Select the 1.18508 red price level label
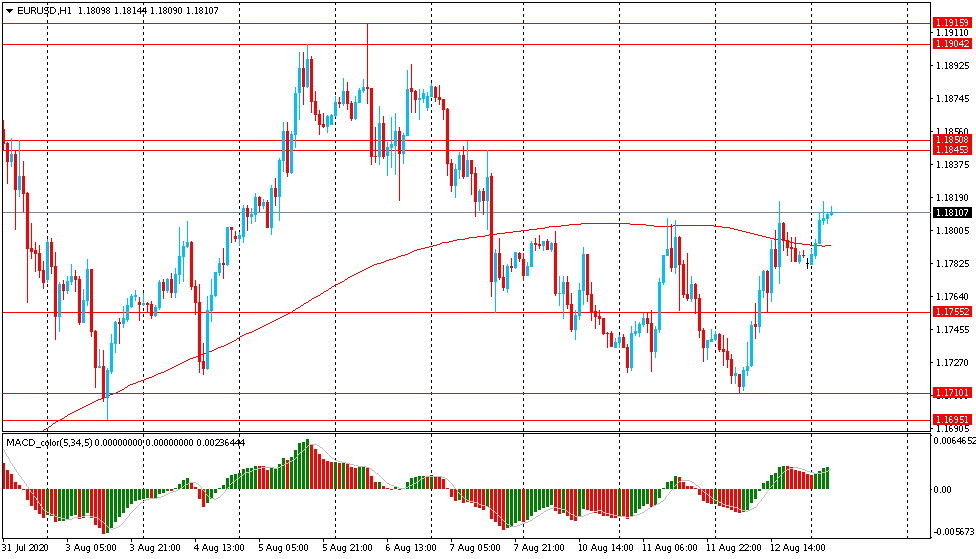Screen dimensions: 976x559 952,140
